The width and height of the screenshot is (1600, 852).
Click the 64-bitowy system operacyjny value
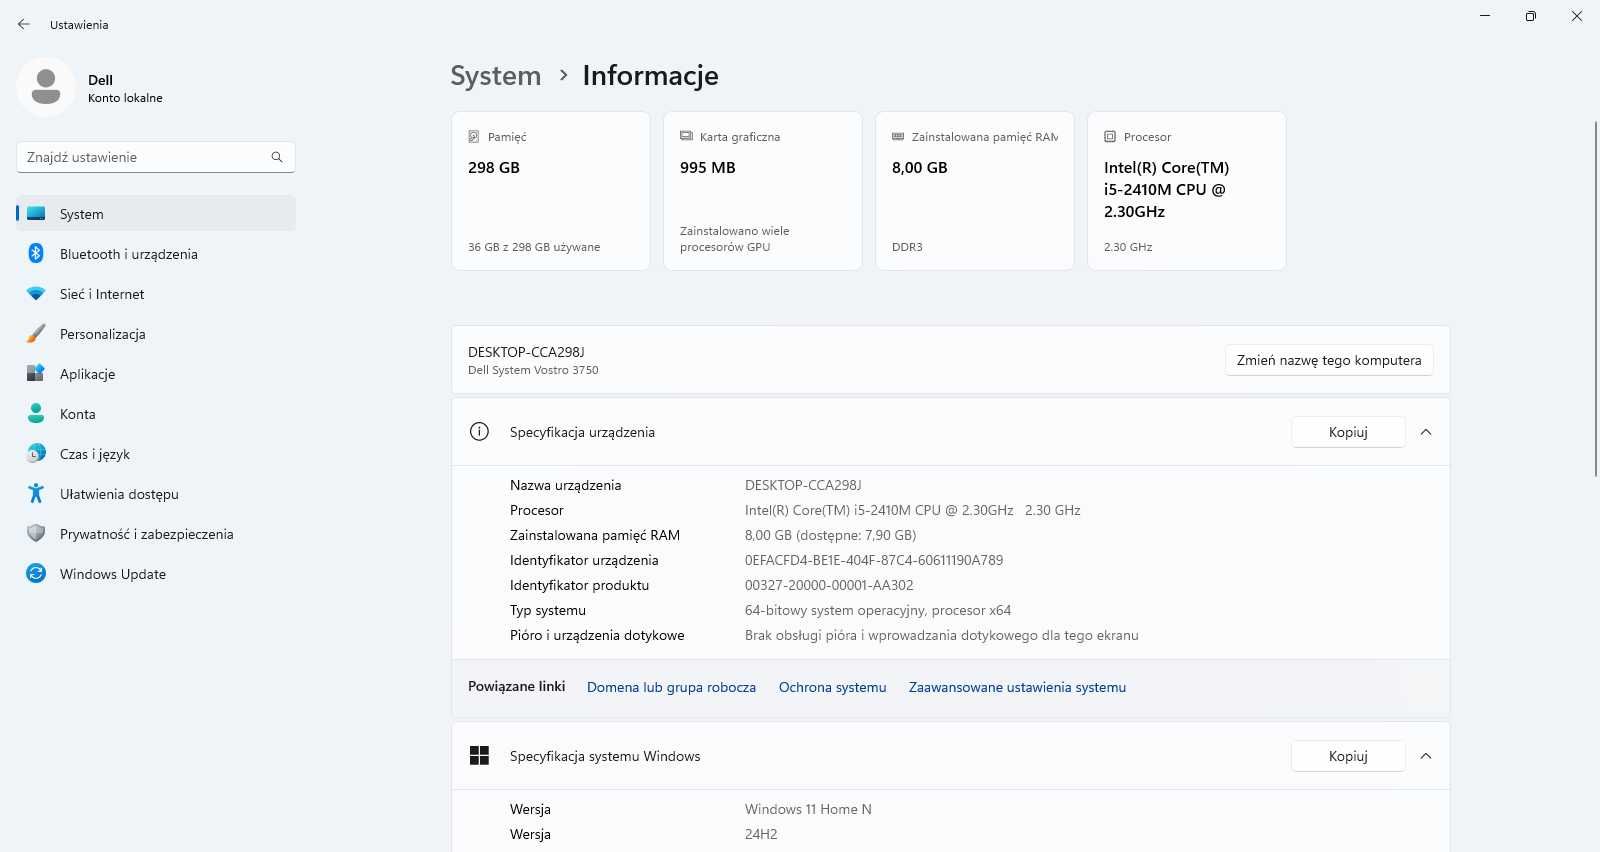pyautogui.click(x=878, y=610)
